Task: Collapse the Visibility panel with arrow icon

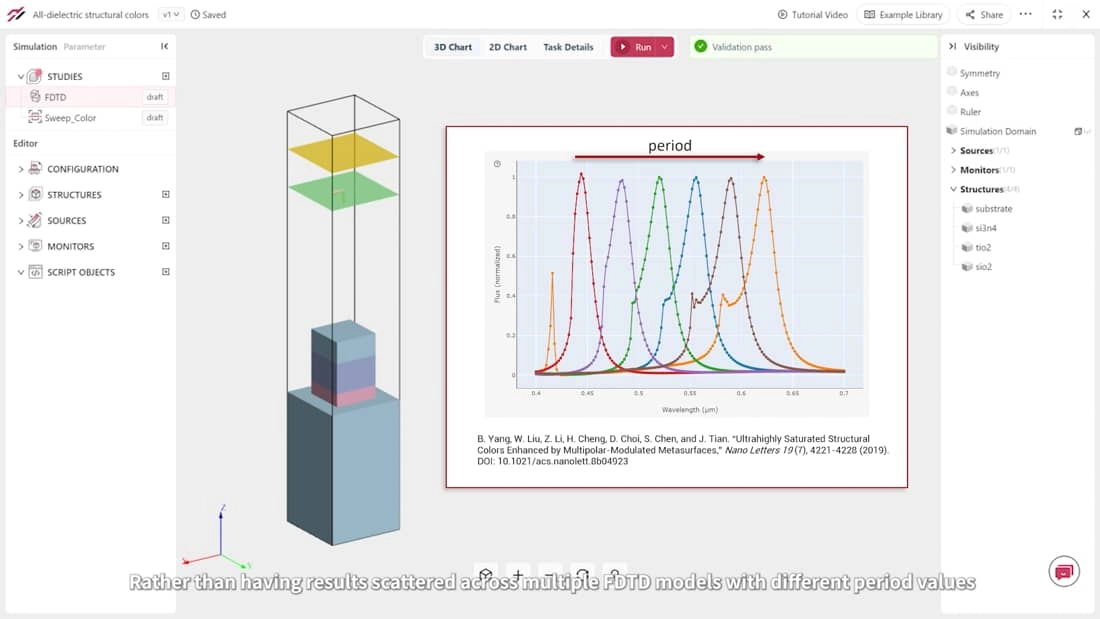Action: coord(952,47)
